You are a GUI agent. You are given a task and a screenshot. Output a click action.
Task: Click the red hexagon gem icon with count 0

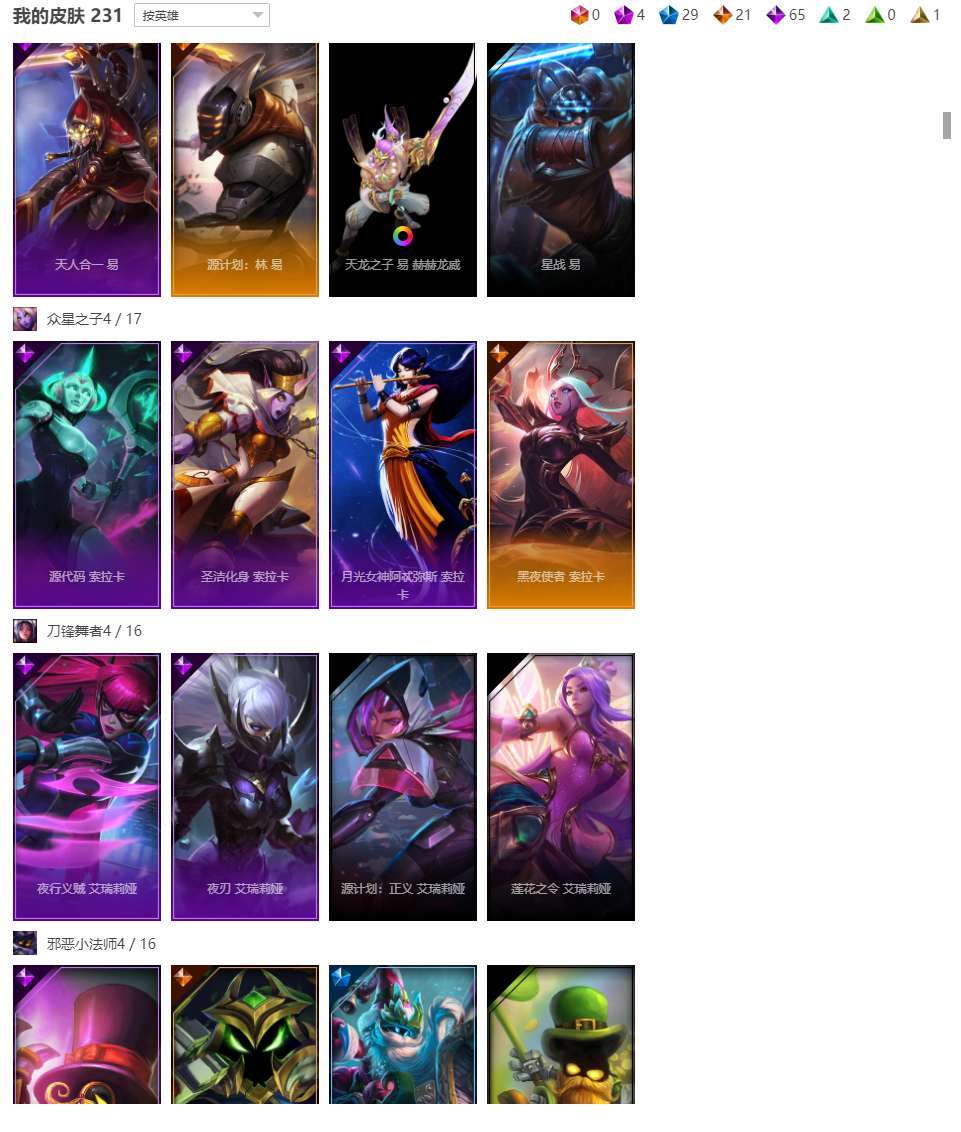pos(579,14)
